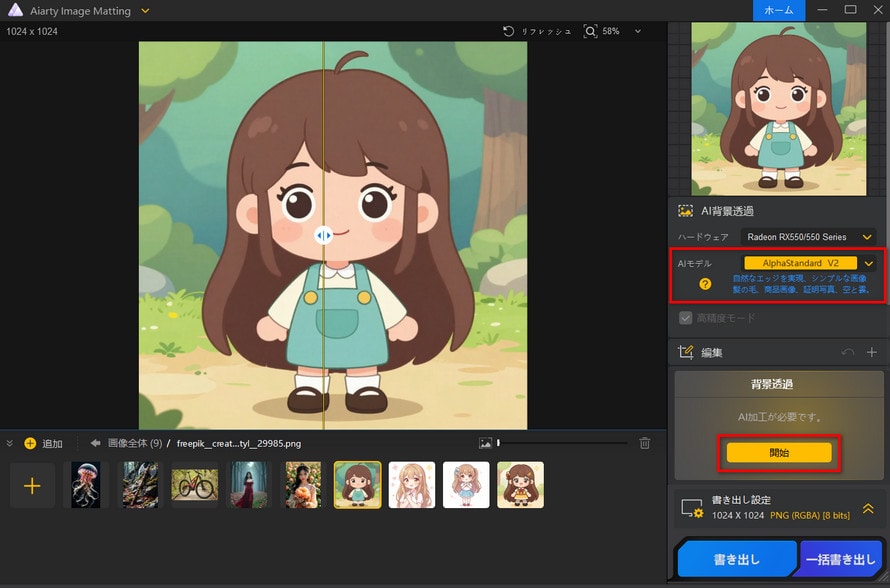The height and width of the screenshot is (588, 890).
Task: Select the red bicycle thumbnail
Action: [194, 485]
